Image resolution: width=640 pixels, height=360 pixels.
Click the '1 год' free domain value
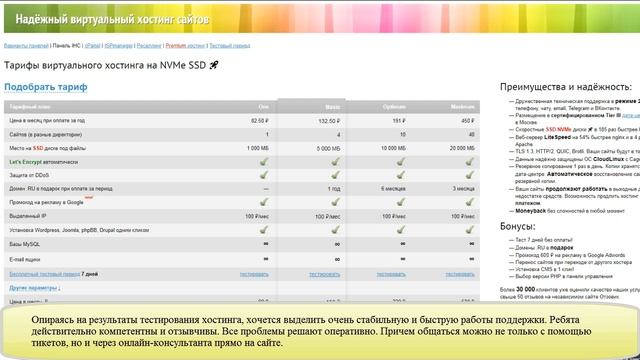(x=334, y=189)
